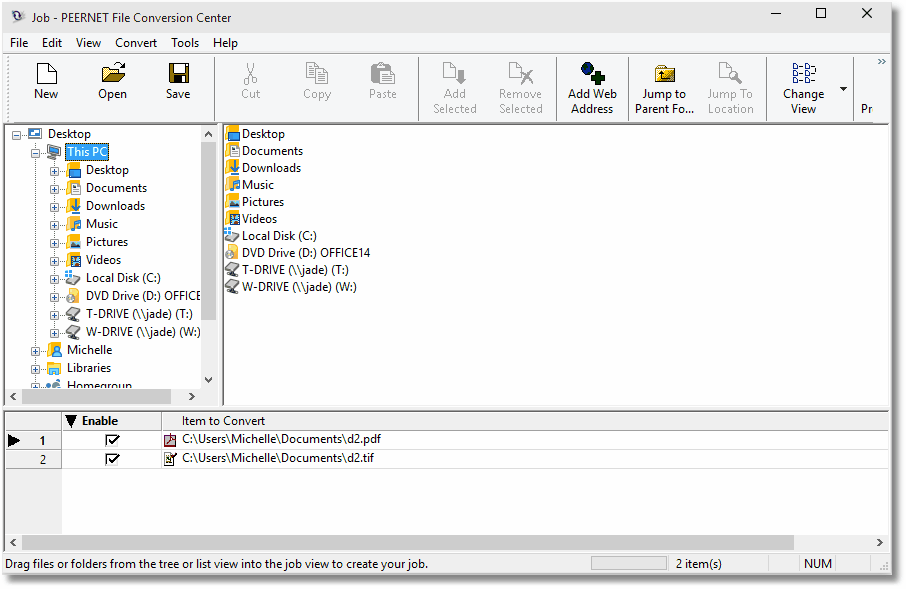Click the Item to Convert column header
This screenshot has height=589, width=906.
pos(223,421)
